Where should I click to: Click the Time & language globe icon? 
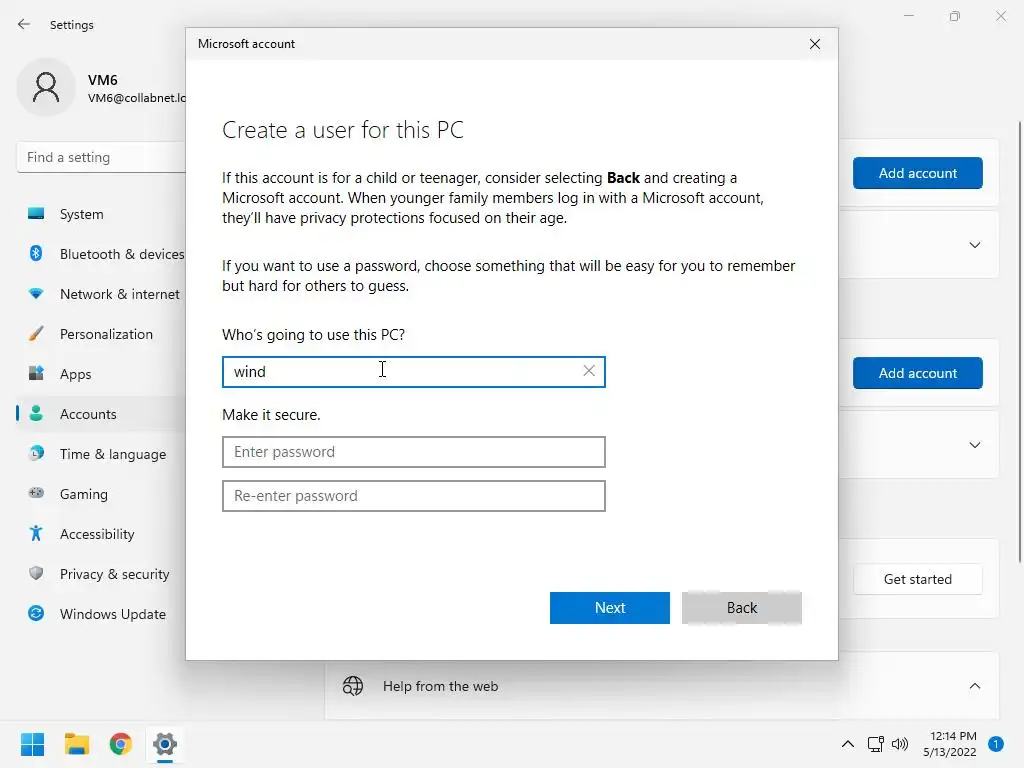coord(36,453)
